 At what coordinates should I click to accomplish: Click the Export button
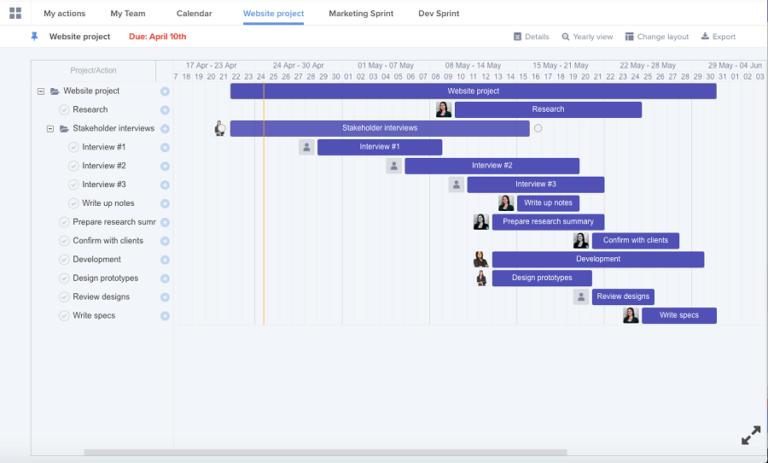pos(718,37)
